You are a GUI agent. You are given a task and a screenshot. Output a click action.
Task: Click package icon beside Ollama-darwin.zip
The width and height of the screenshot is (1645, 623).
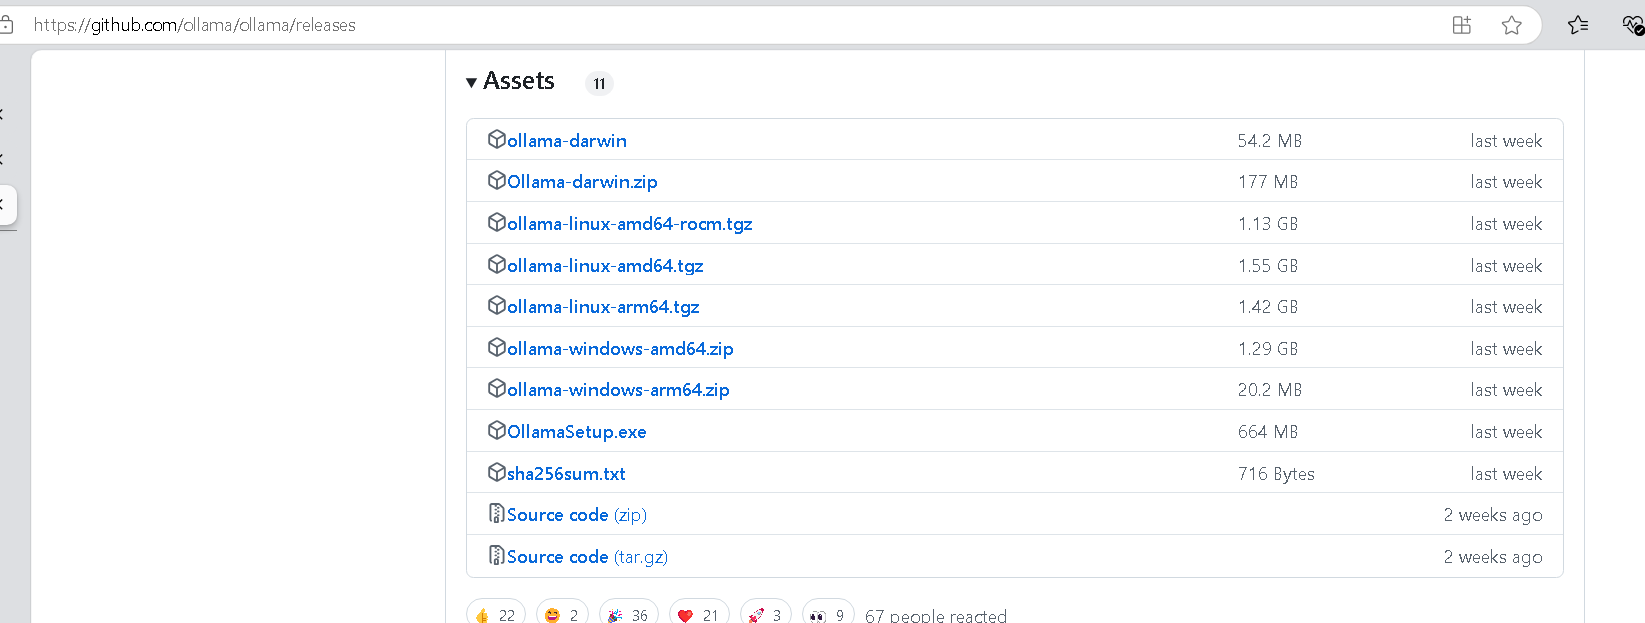(496, 180)
